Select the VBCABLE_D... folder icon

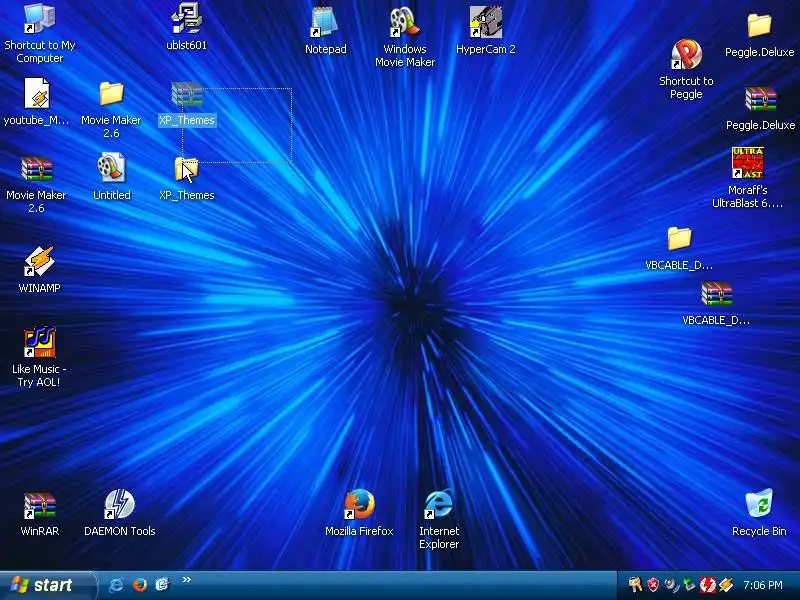679,238
